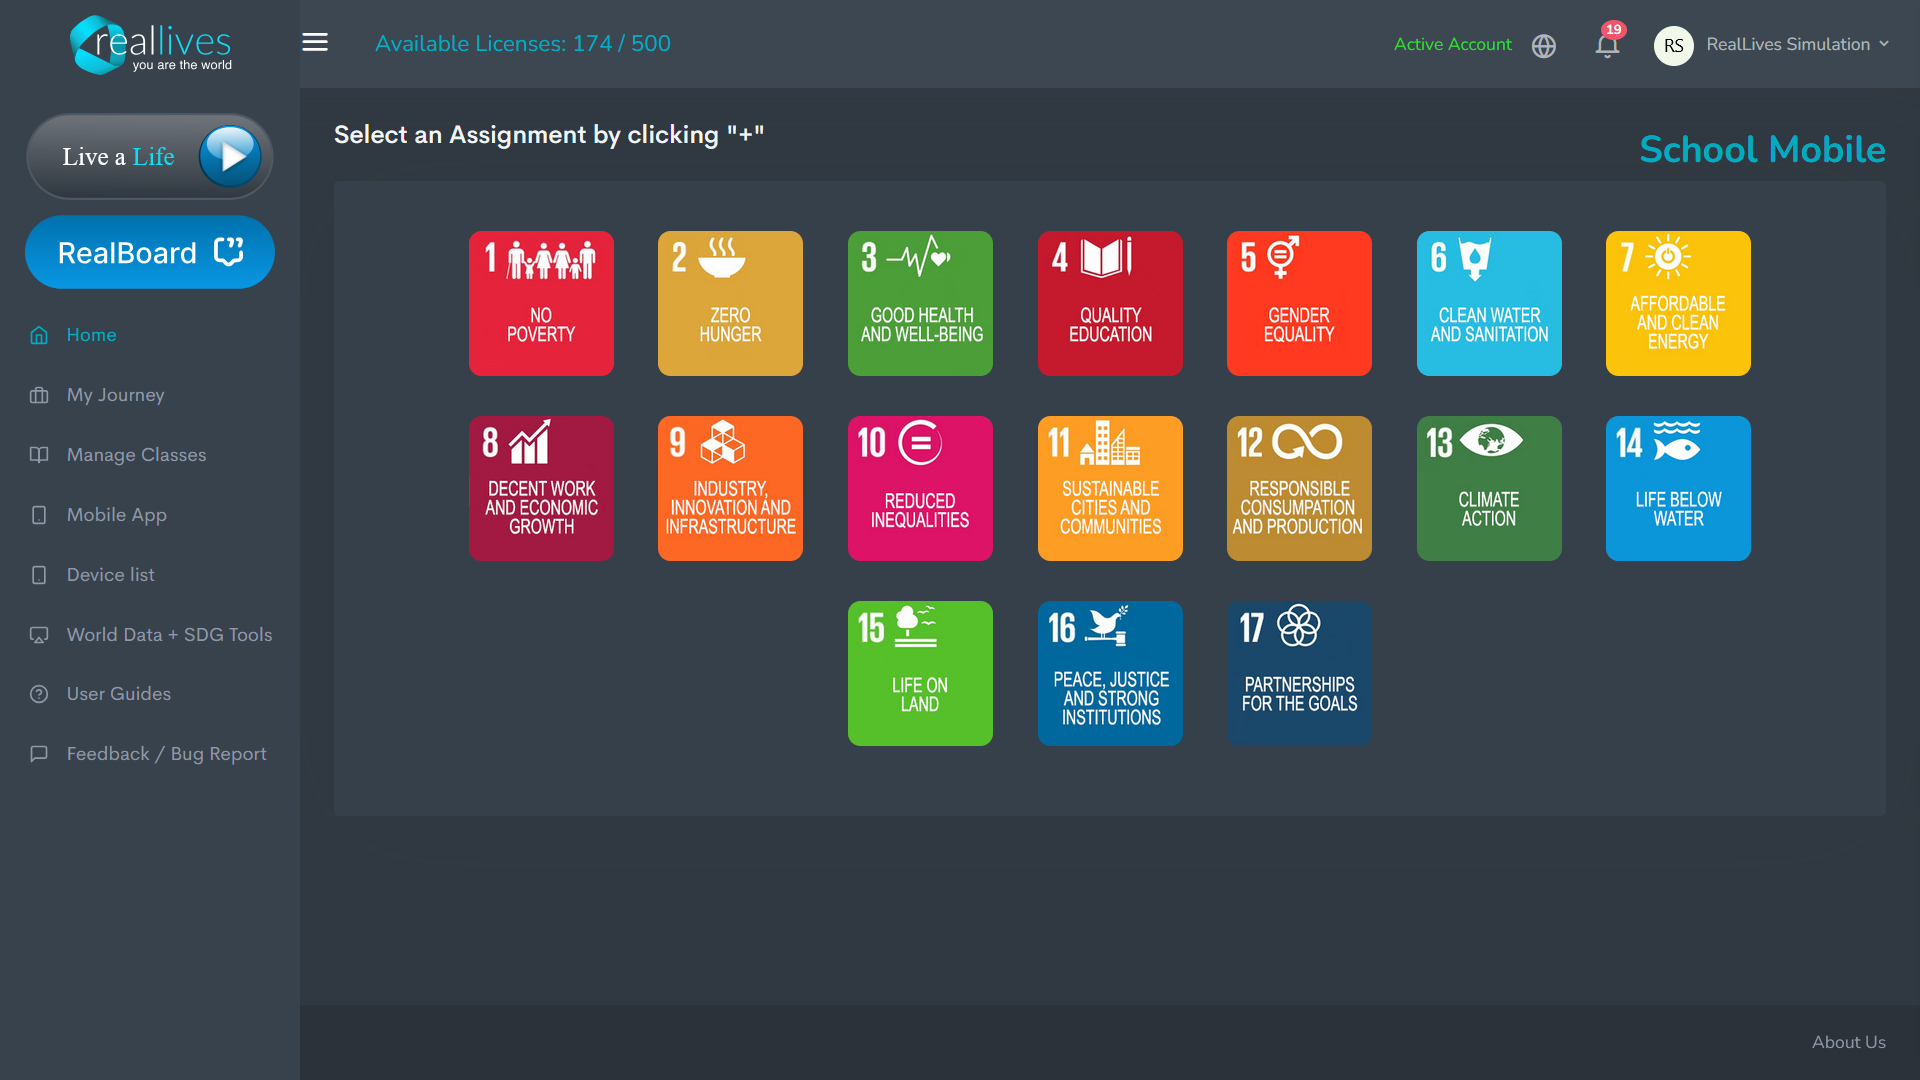Select SDG 8 Decent Work and Economic Growth
This screenshot has height=1080, width=1920.
pos(541,488)
